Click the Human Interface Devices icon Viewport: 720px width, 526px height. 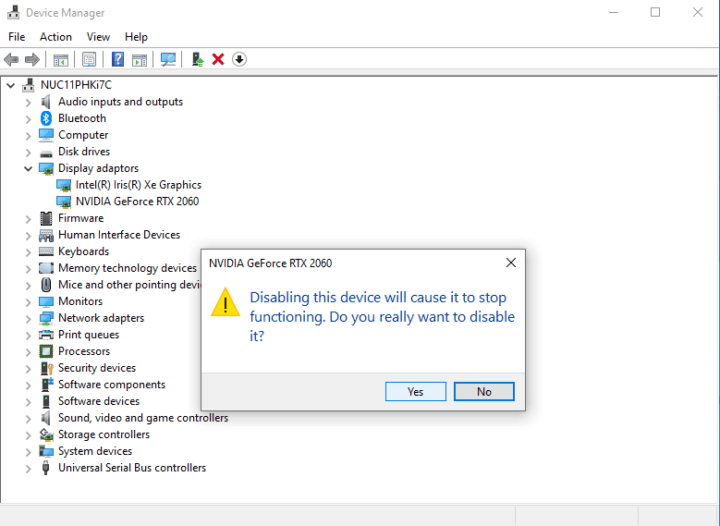click(x=46, y=235)
